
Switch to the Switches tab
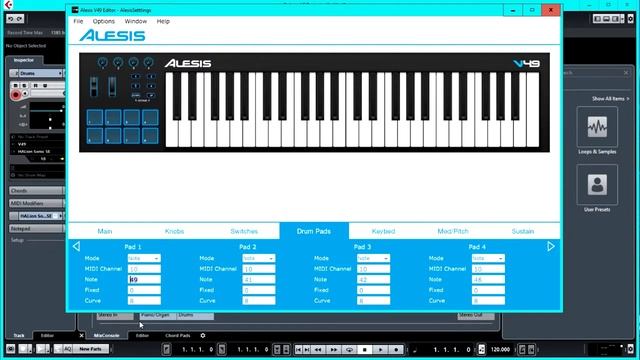coord(244,231)
